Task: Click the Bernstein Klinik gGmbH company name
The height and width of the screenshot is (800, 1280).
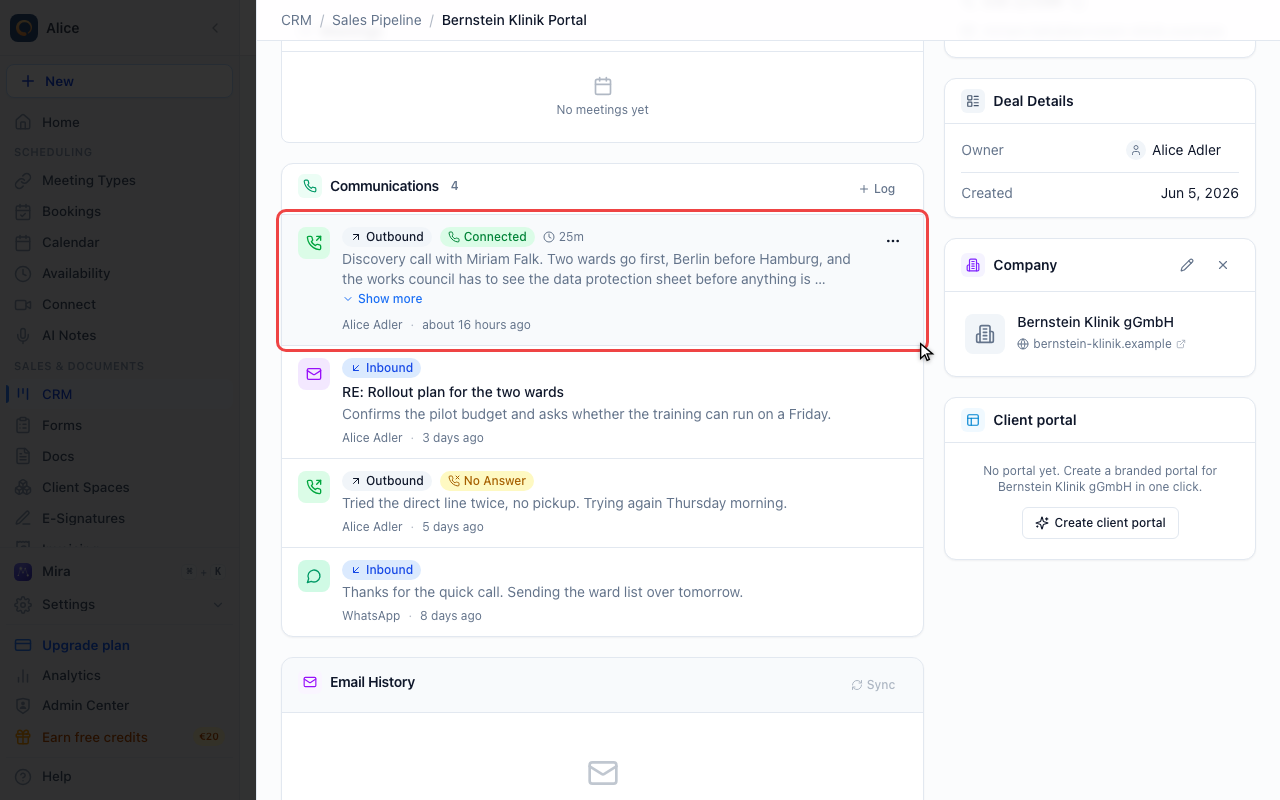Action: coord(1095,322)
